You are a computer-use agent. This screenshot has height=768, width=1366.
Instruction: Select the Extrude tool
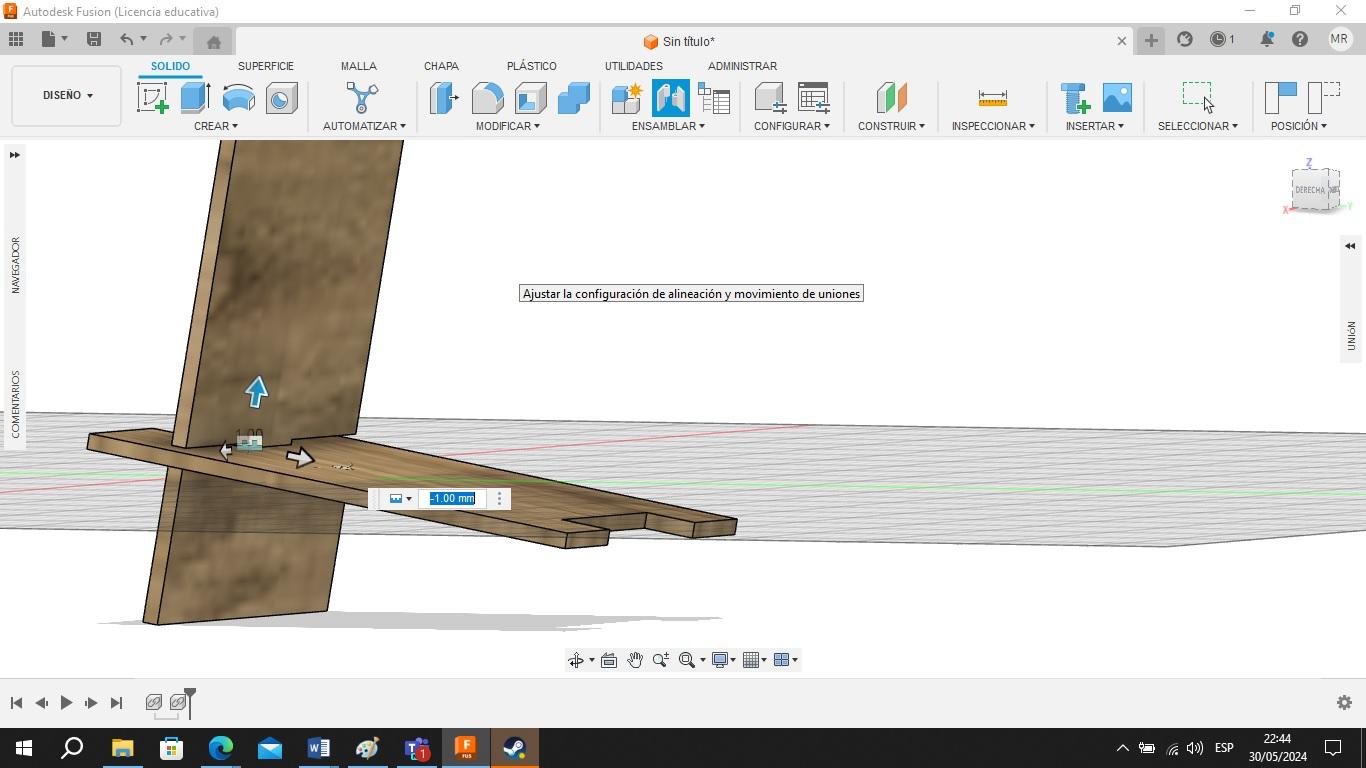pyautogui.click(x=196, y=98)
